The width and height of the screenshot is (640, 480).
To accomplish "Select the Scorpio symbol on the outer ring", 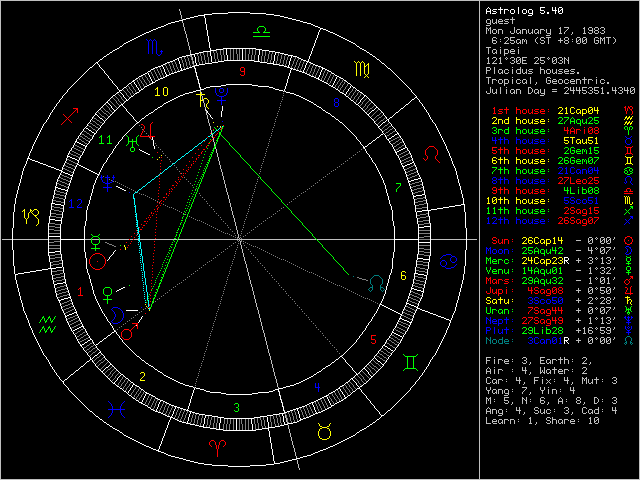I will (x=154, y=49).
